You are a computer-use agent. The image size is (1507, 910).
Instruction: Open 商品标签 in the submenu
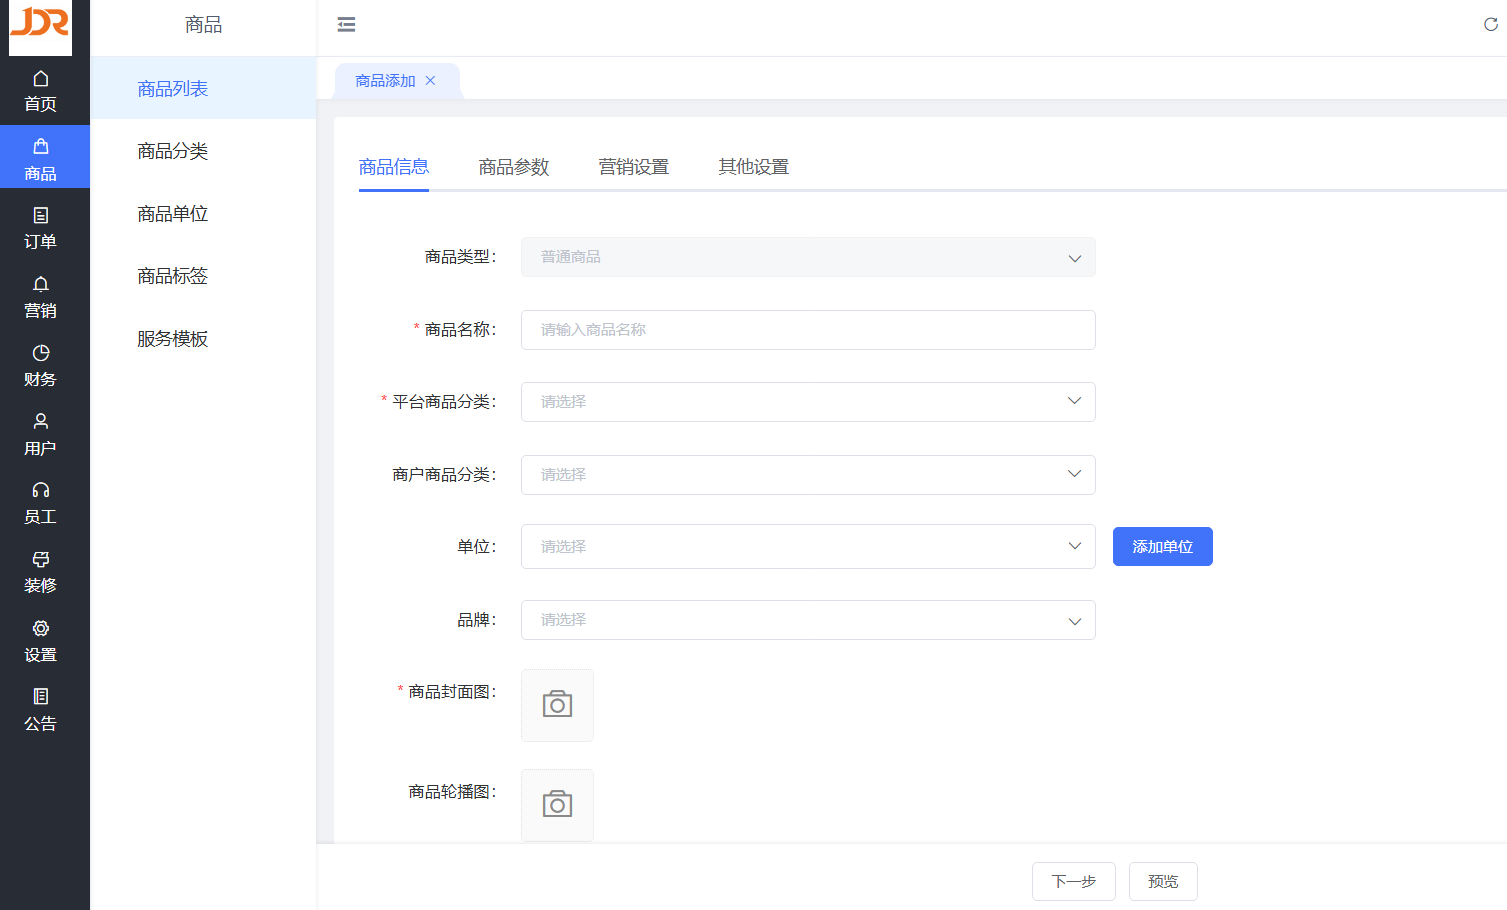tap(203, 276)
